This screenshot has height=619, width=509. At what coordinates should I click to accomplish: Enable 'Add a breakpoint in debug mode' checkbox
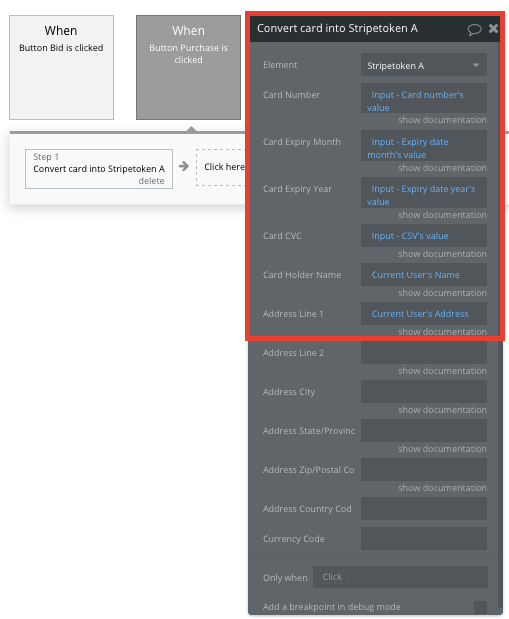tap(480, 607)
